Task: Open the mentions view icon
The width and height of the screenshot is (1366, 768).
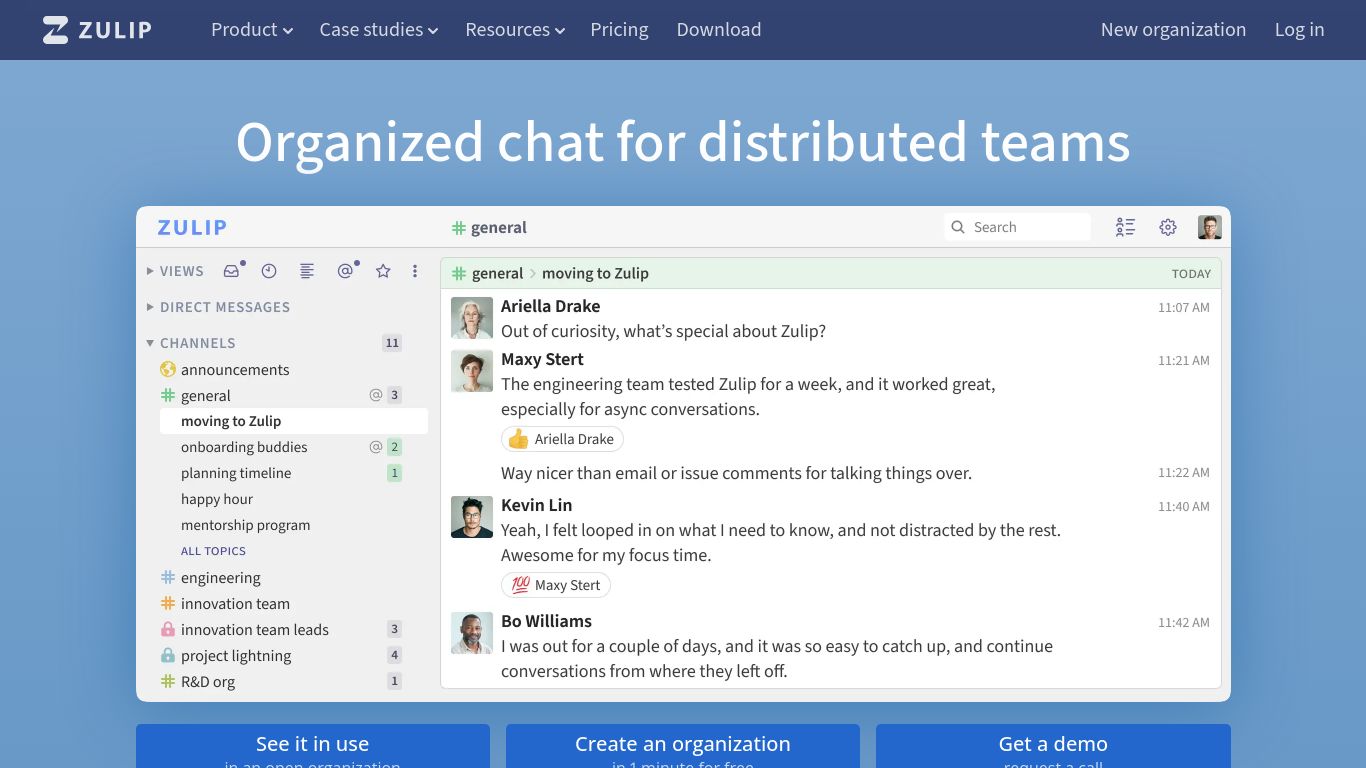Action: [x=345, y=271]
